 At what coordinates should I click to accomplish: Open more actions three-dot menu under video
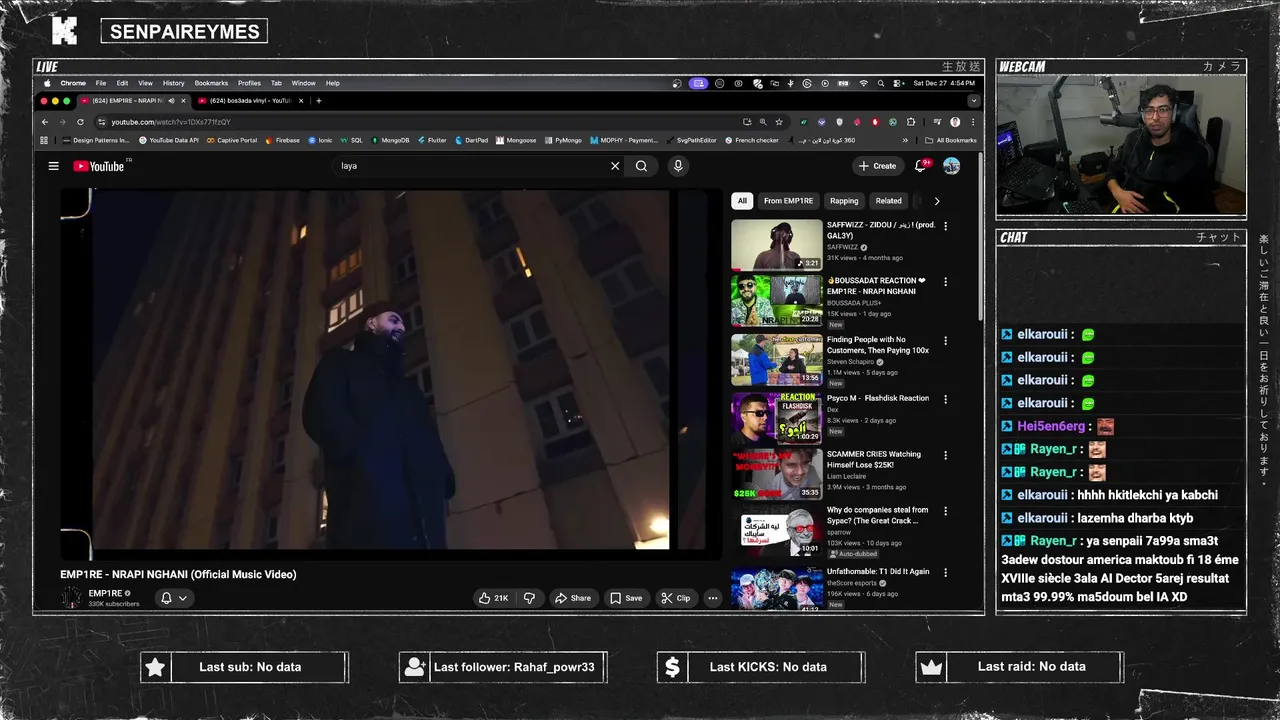tap(712, 598)
